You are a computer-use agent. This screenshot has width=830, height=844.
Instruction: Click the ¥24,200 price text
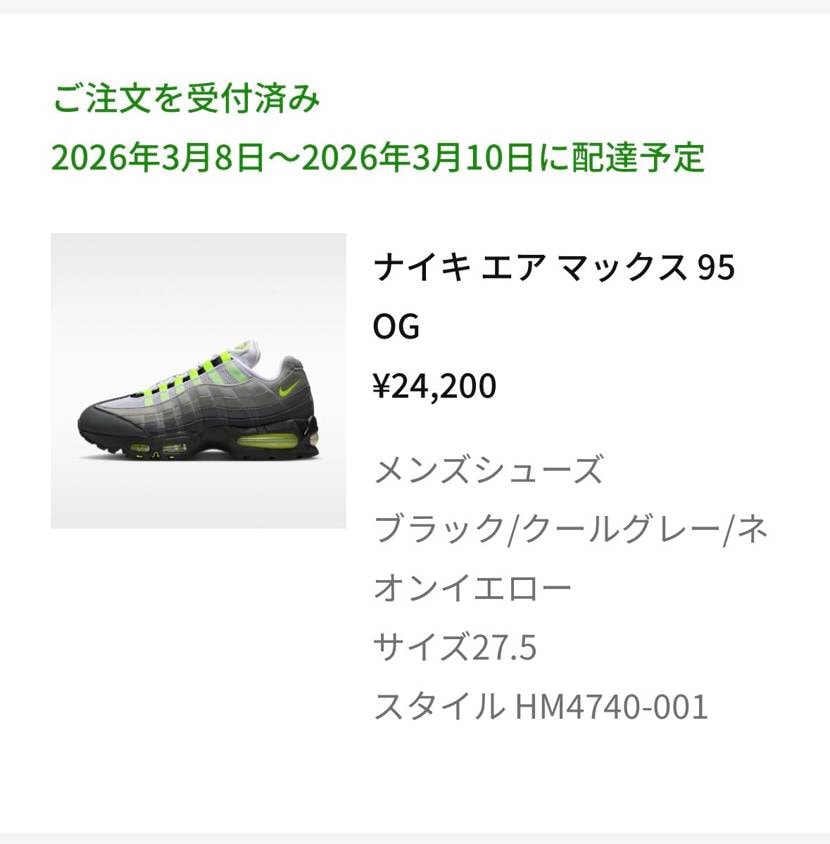point(434,385)
